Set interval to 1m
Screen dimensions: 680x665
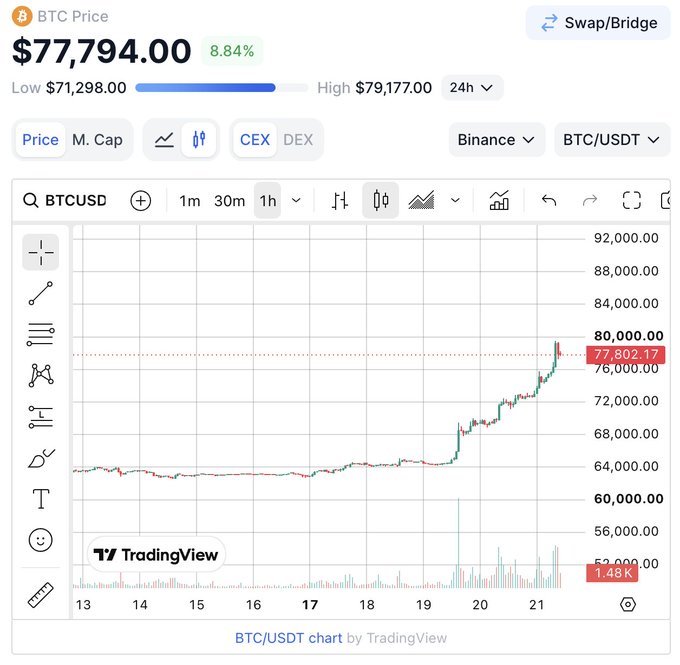(190, 201)
